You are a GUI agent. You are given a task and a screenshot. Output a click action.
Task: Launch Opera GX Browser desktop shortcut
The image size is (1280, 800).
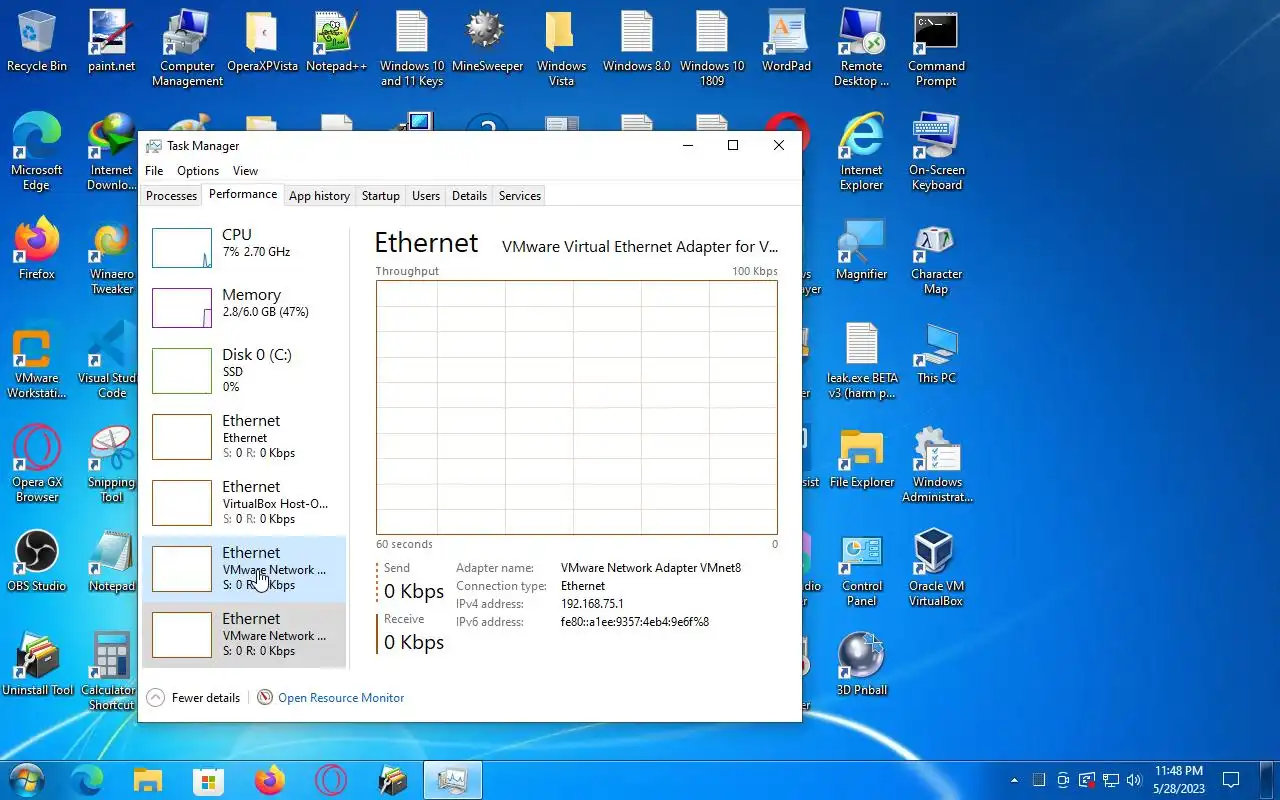point(37,465)
